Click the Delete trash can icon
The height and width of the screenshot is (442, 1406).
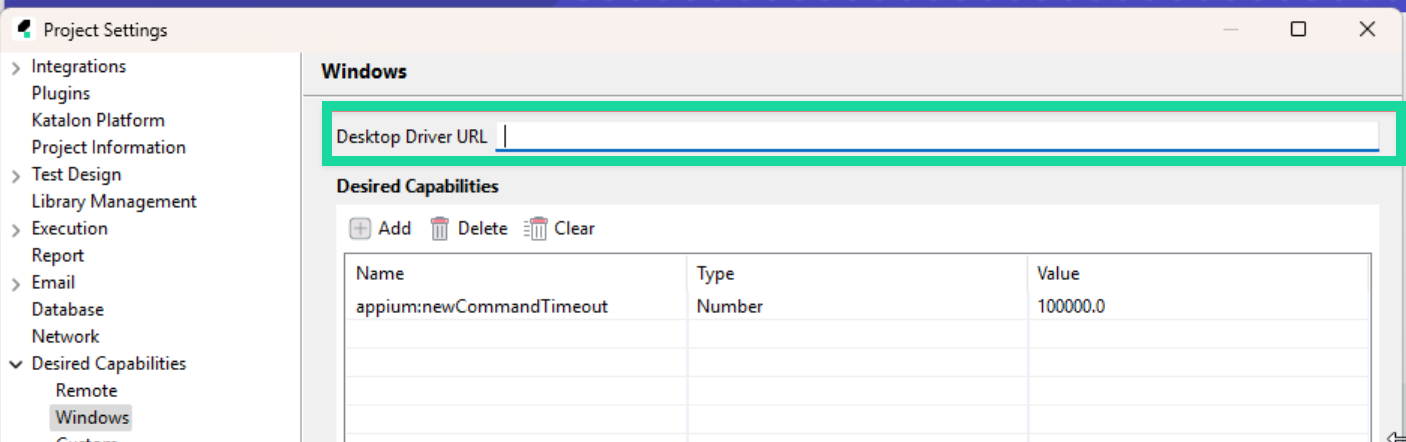440,229
